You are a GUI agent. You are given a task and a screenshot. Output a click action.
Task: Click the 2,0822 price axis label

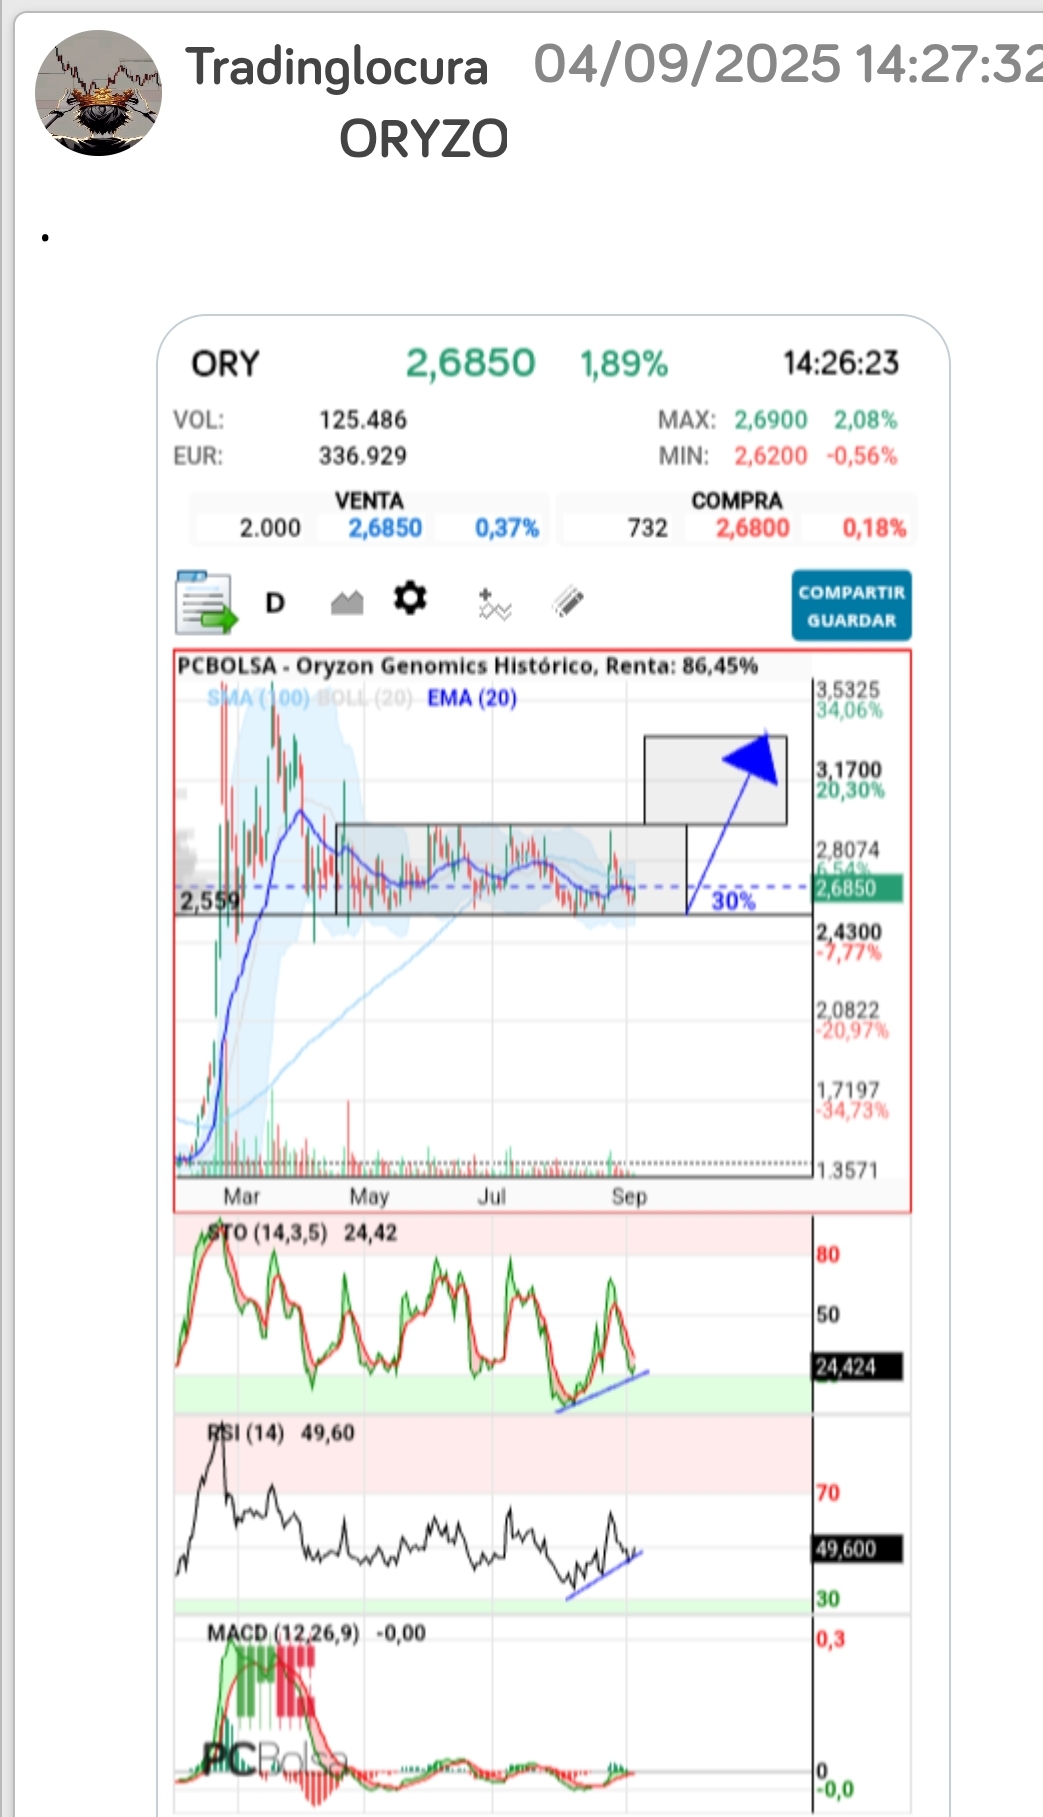click(848, 1010)
